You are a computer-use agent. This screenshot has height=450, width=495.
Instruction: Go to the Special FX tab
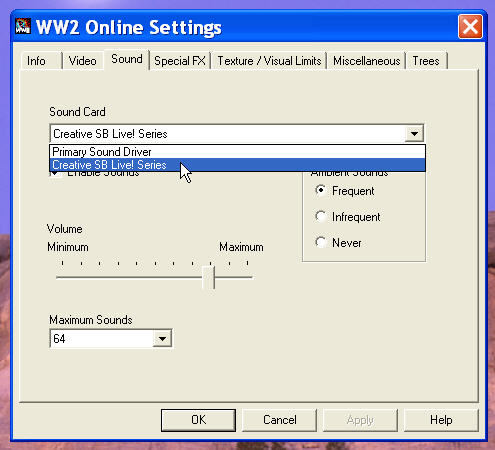(180, 61)
